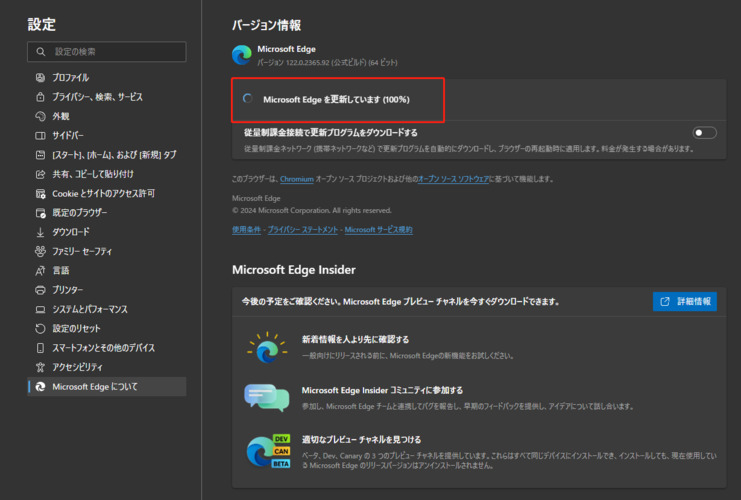
Task: Click the external link icon on 詳細情報 button
Action: coord(665,302)
